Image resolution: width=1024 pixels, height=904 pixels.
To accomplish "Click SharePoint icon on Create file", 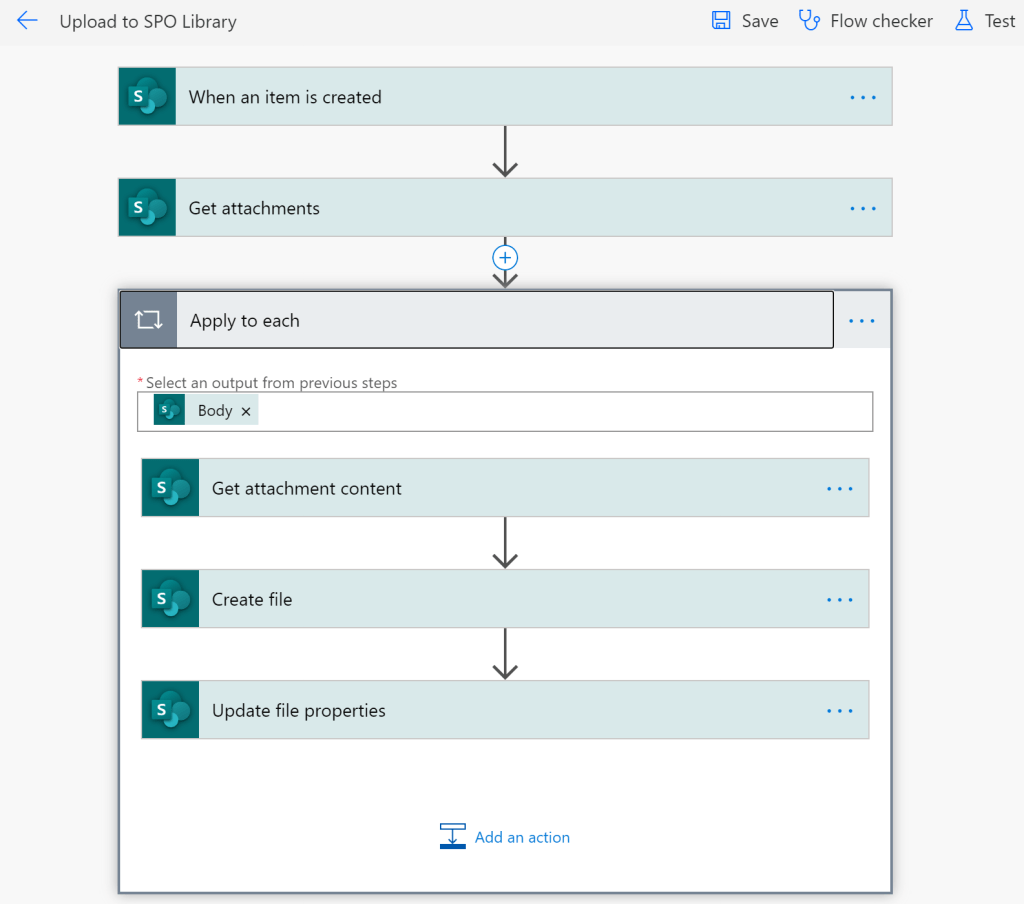I will click(170, 600).
